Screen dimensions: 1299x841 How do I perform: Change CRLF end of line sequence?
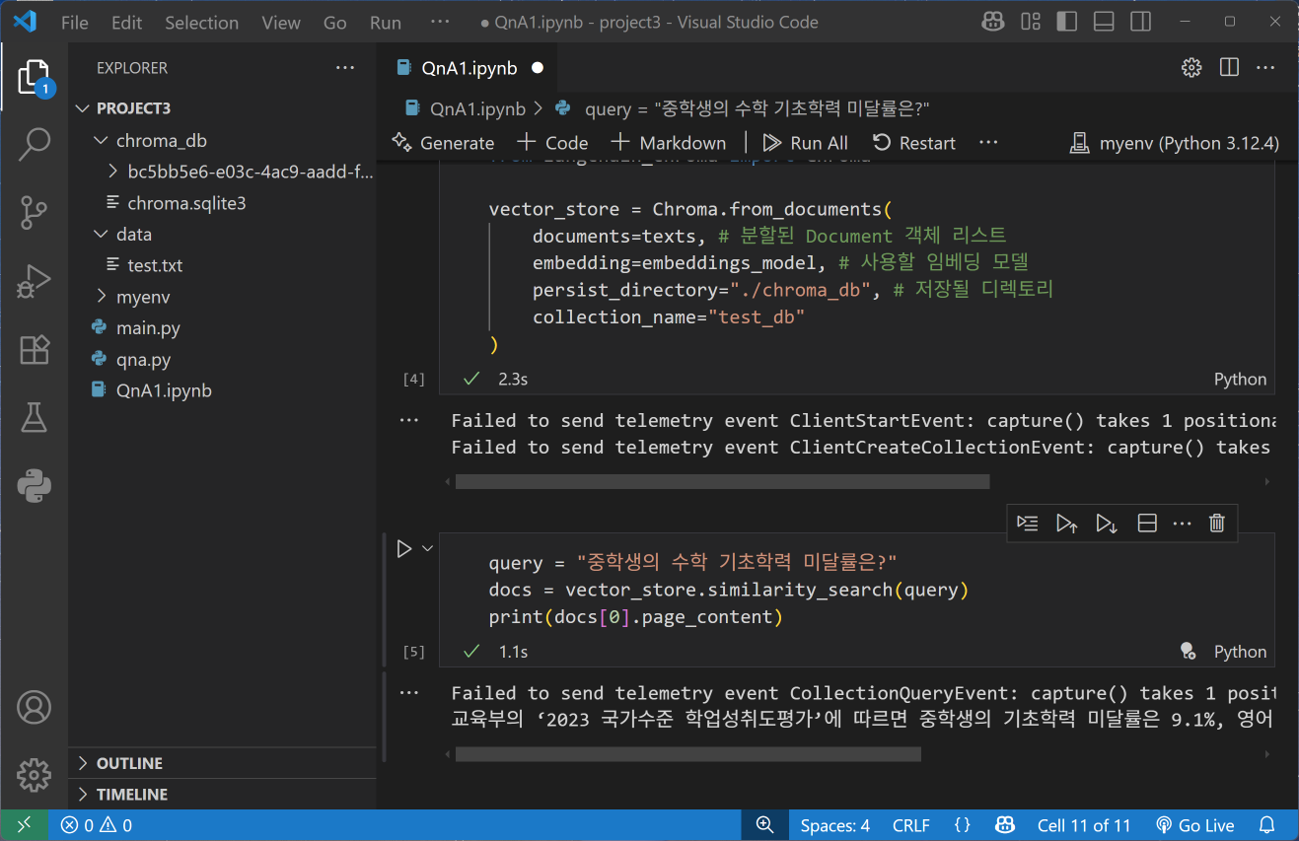911,825
